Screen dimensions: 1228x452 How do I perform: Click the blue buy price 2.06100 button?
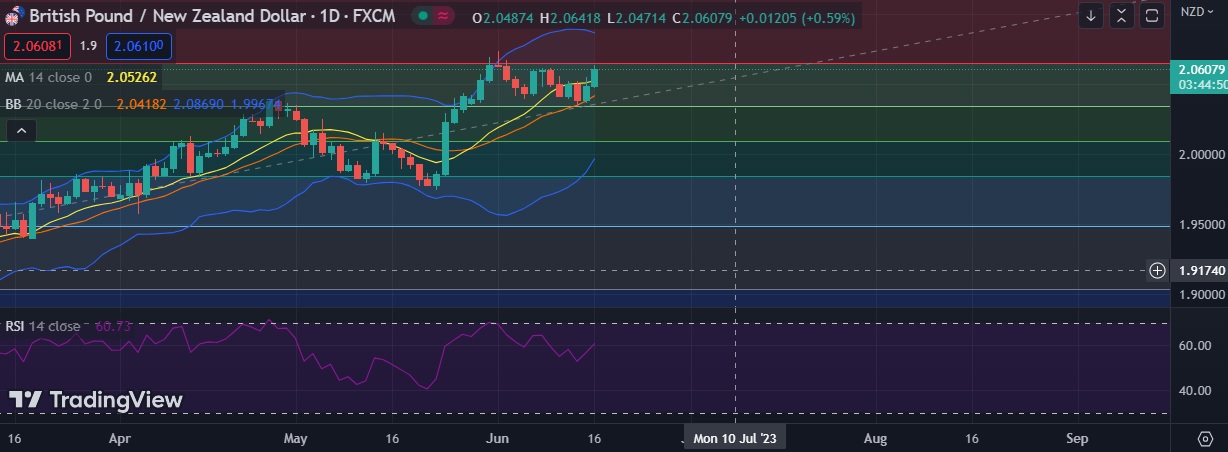tap(140, 46)
